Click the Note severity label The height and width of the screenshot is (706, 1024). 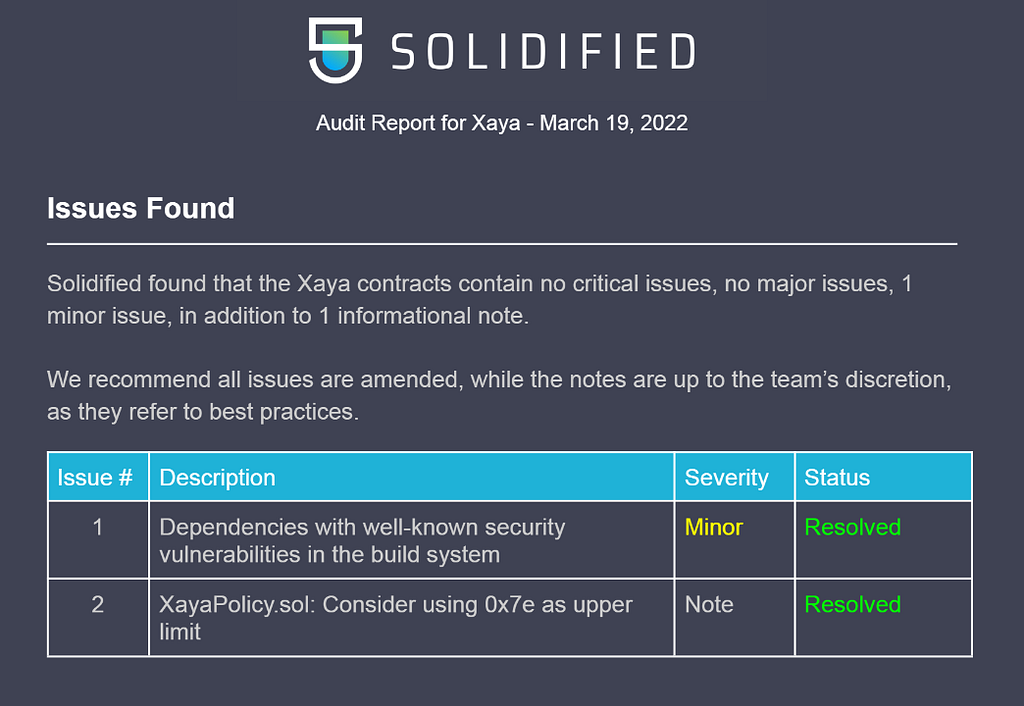[x=709, y=604]
